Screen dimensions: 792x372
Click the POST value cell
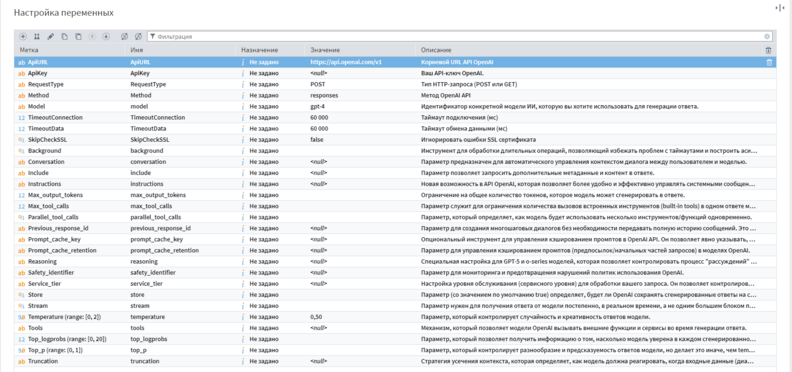coord(318,84)
